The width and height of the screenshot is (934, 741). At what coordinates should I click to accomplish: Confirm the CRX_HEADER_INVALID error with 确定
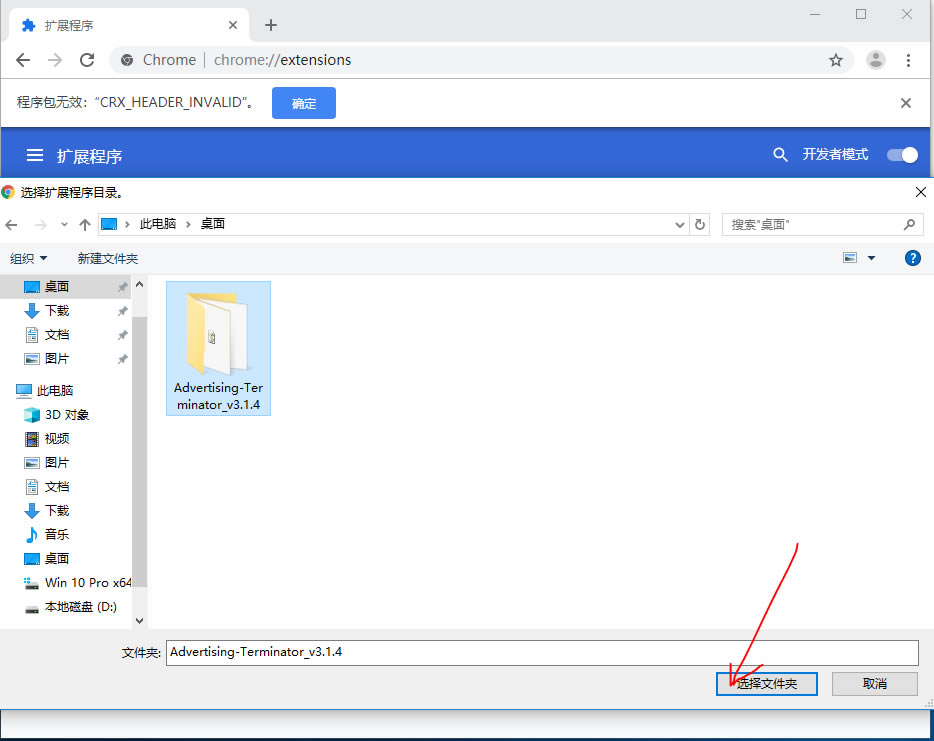304,103
